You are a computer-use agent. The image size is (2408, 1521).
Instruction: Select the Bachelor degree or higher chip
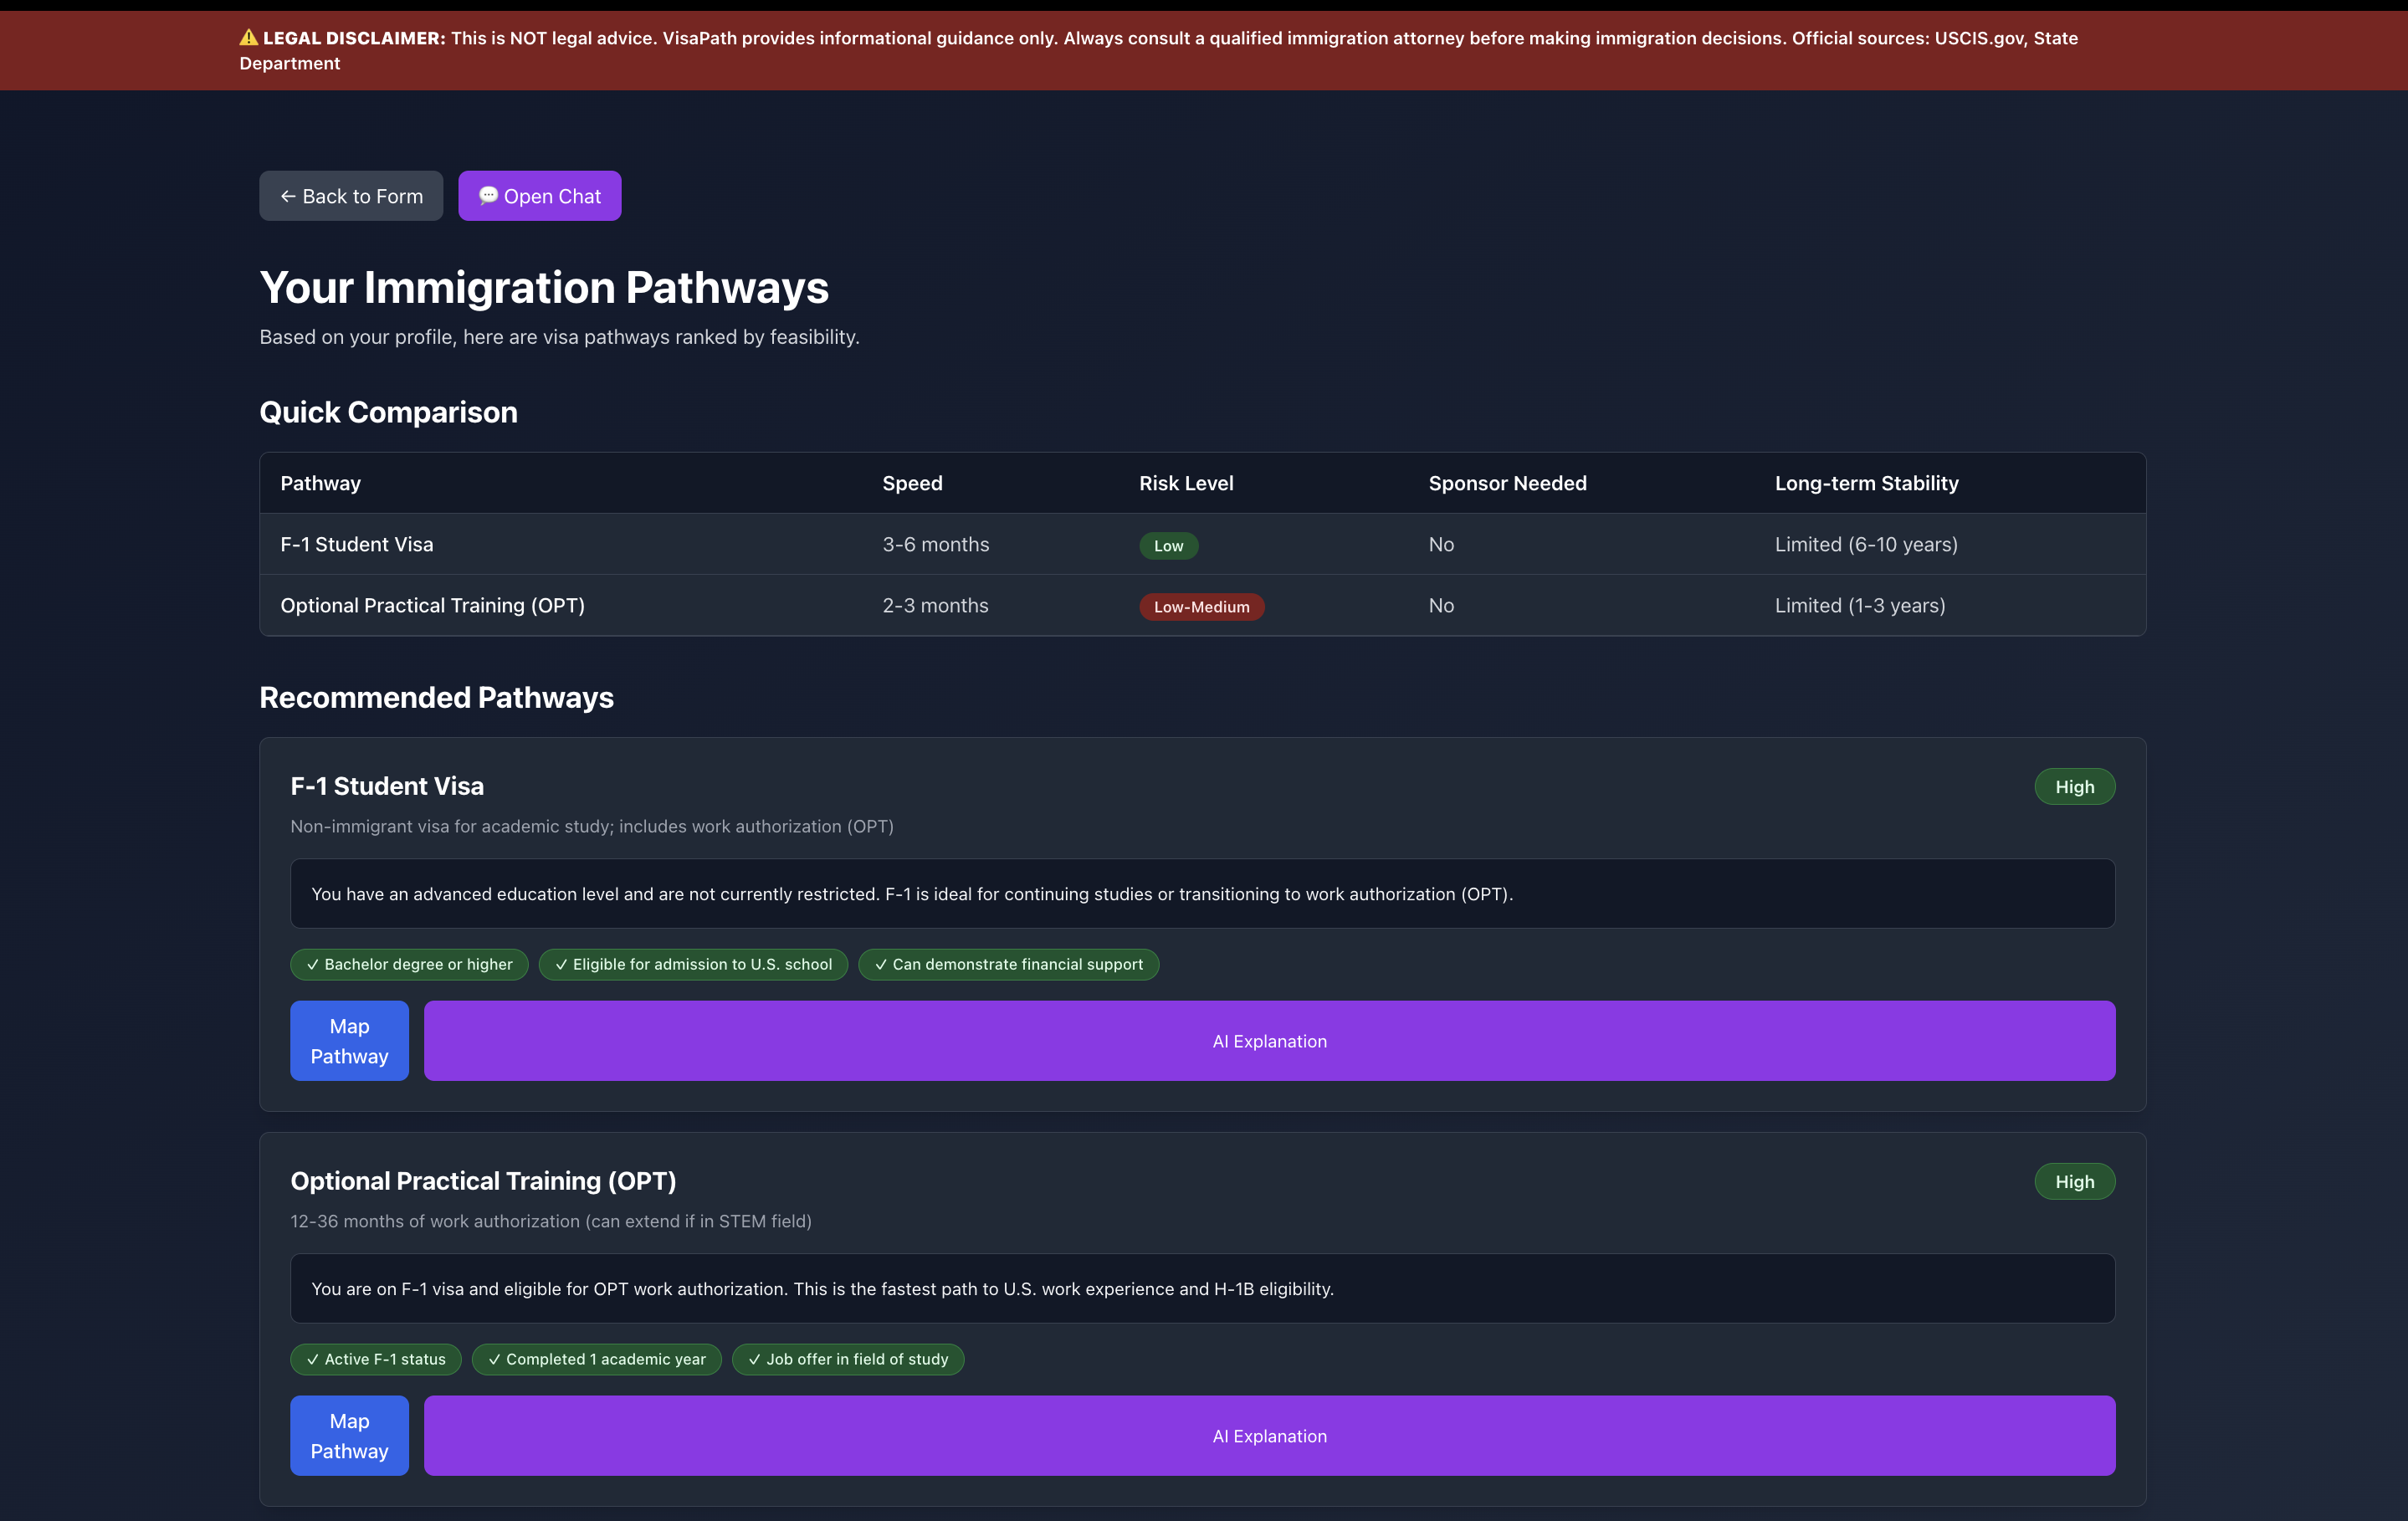(409, 964)
